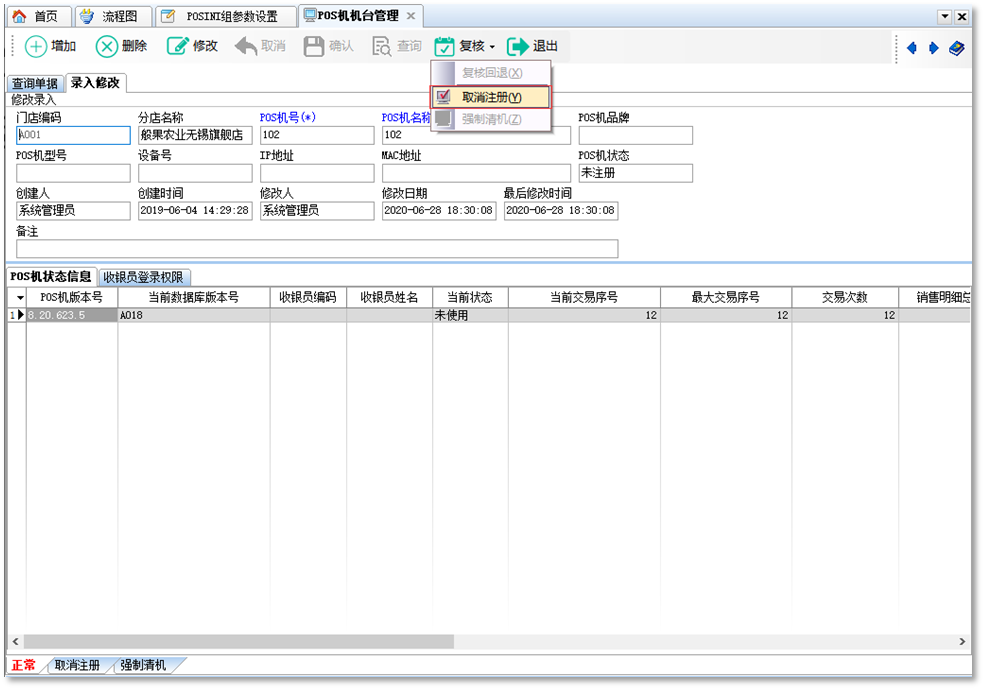Open the 首页 home tab

[x=38, y=16]
